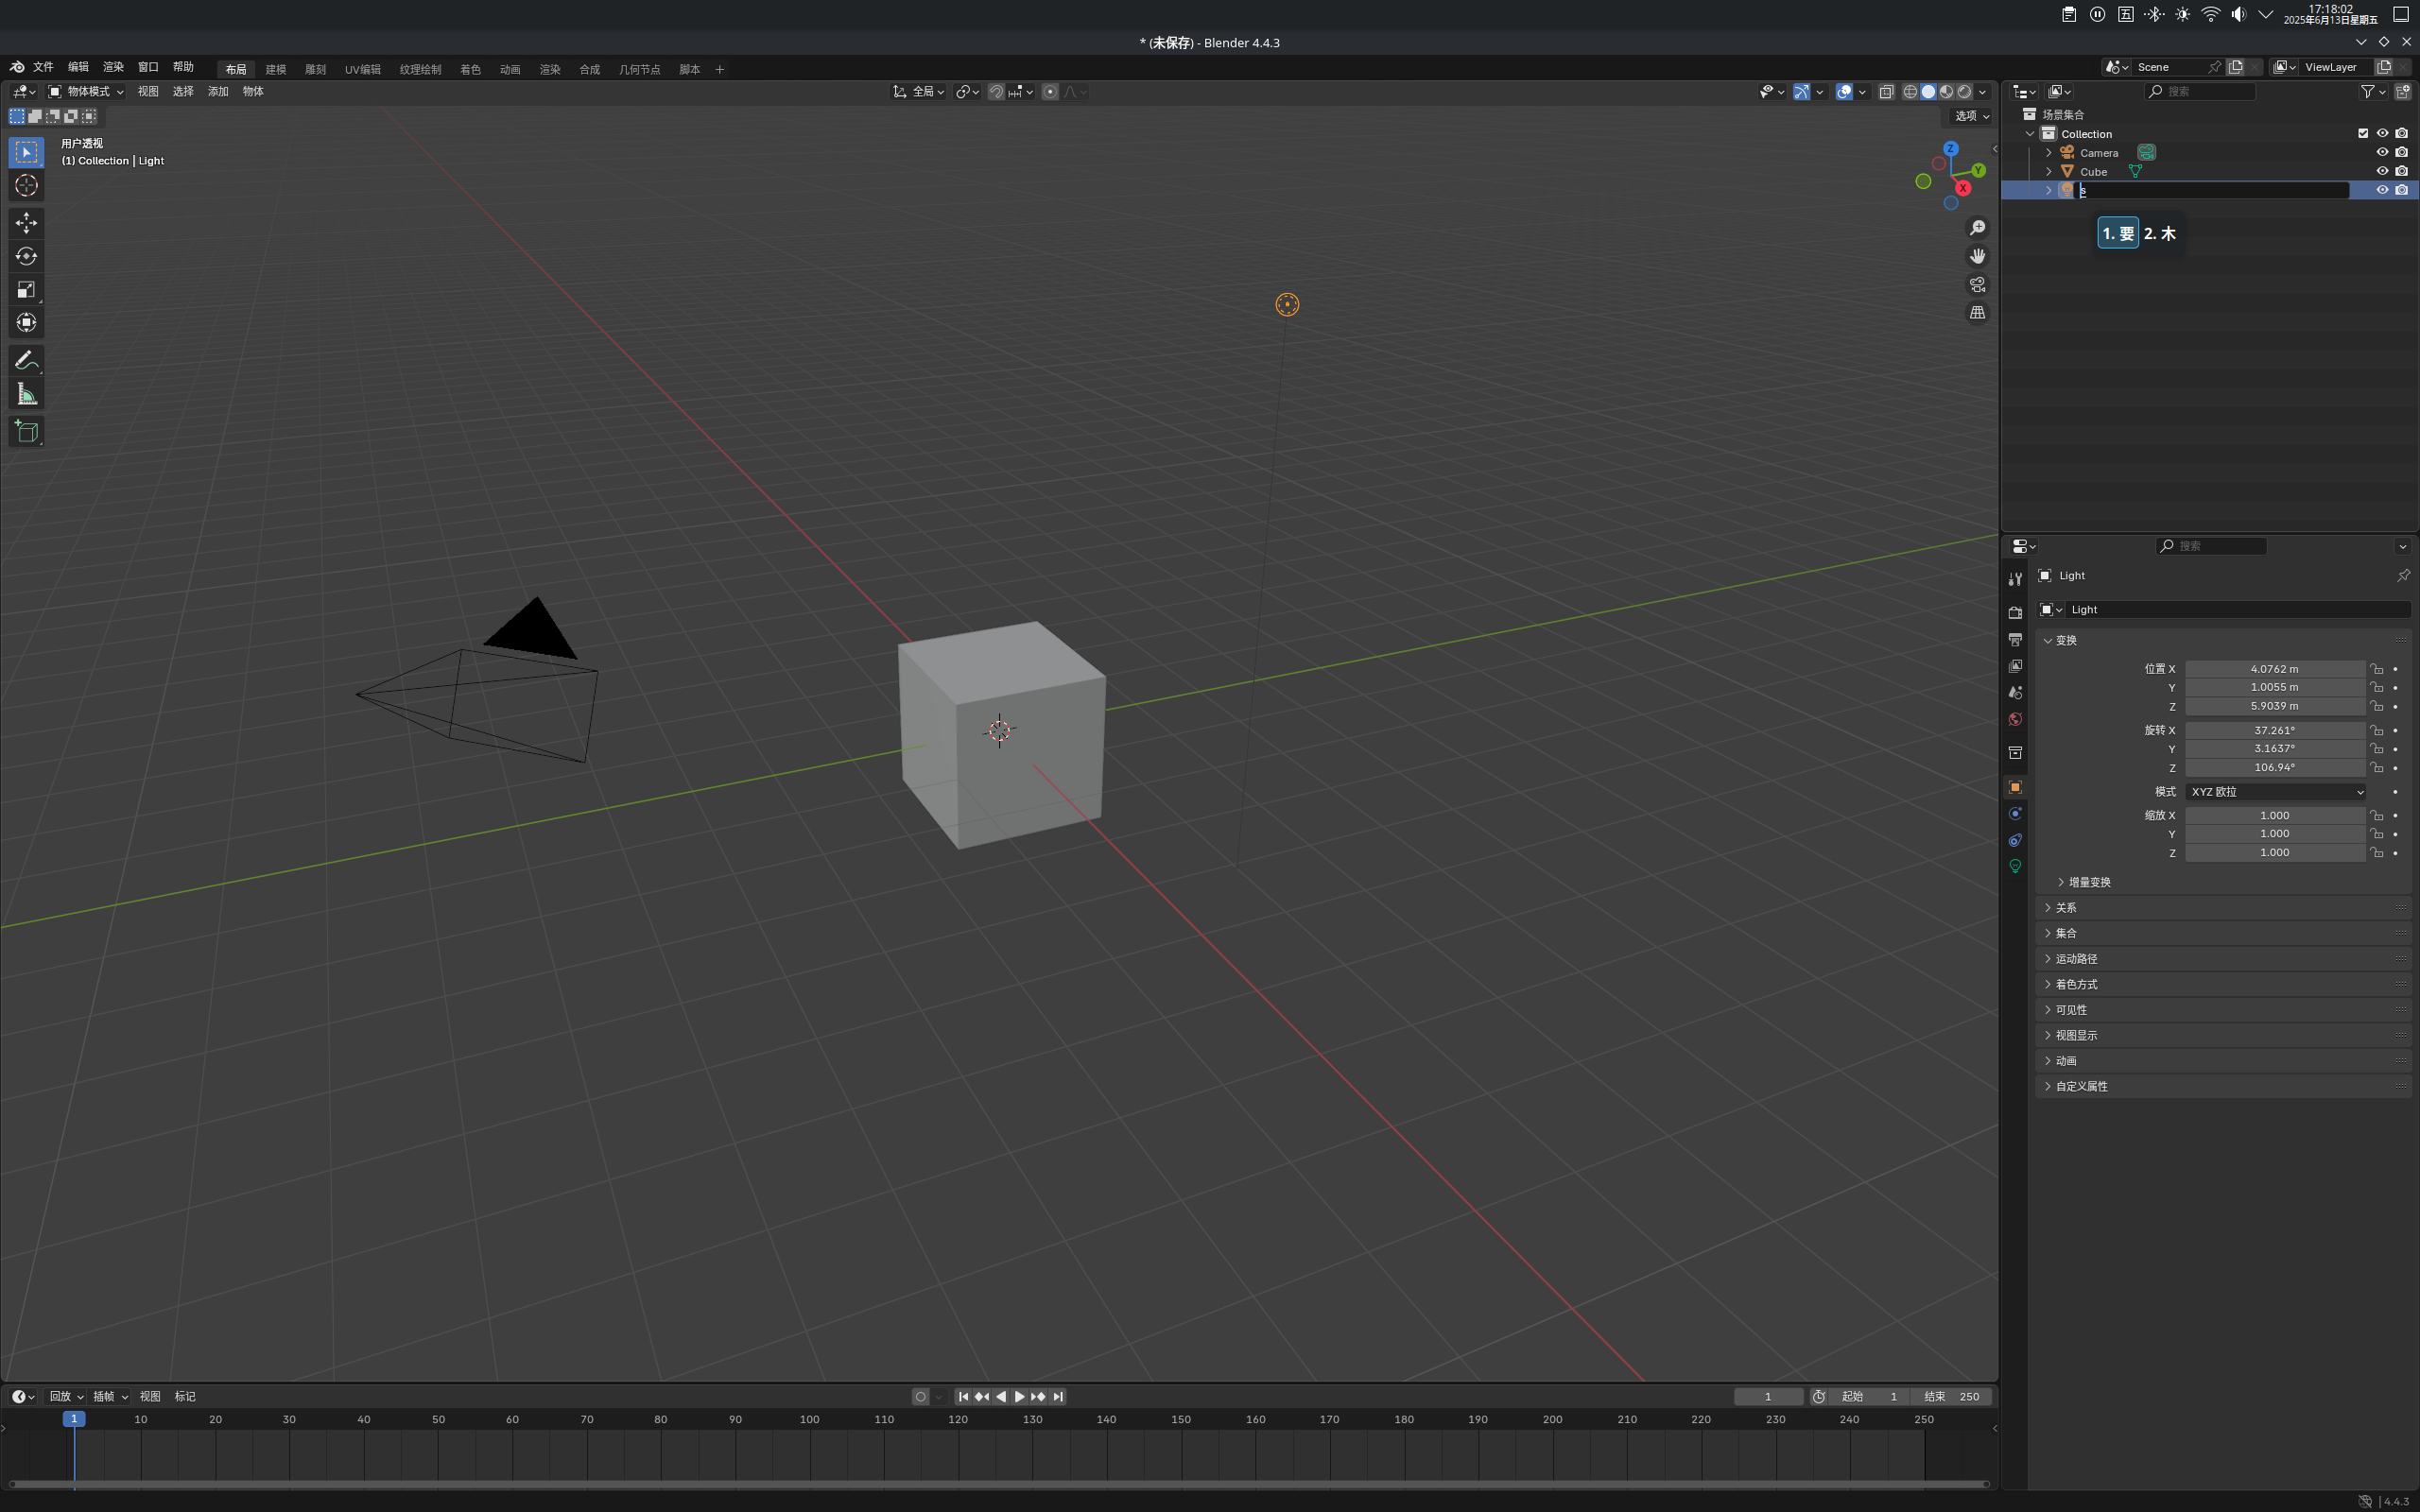Open Object Mode dropdown
The width and height of the screenshot is (2420, 1512).
87,91
